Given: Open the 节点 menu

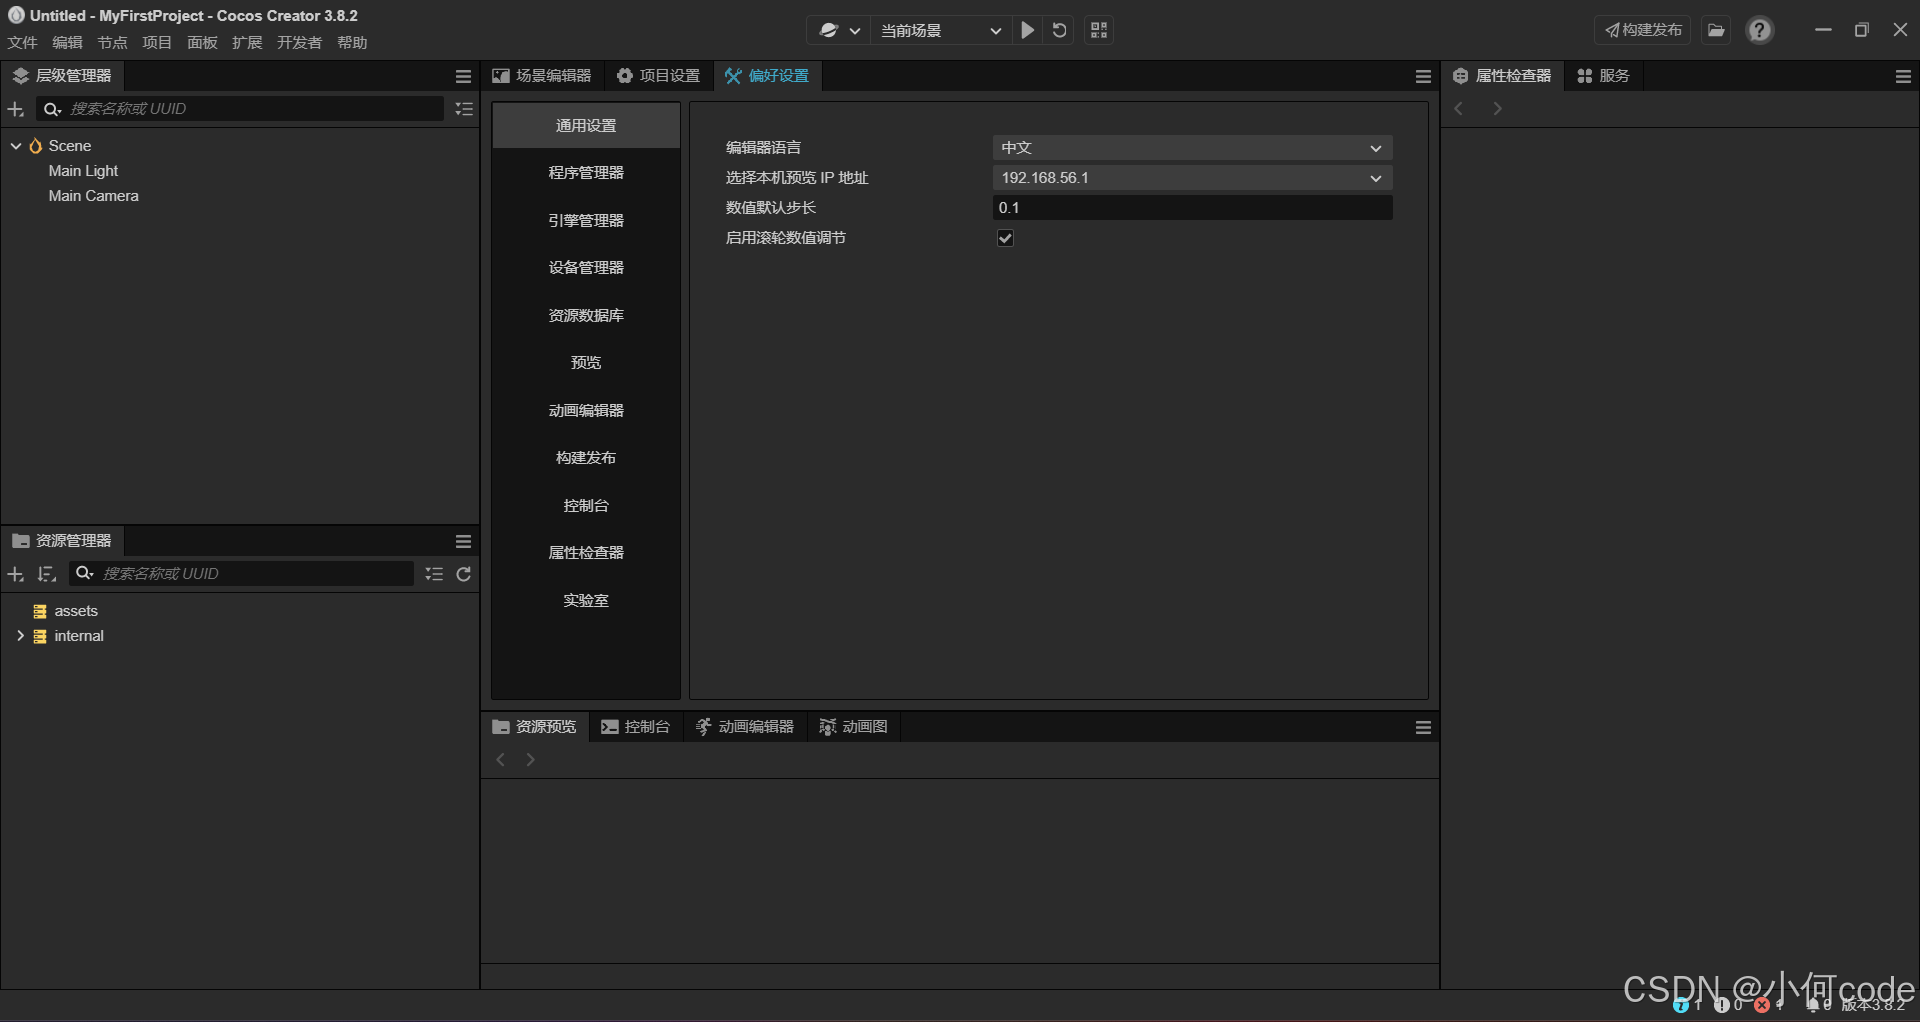Looking at the screenshot, I should 112,43.
